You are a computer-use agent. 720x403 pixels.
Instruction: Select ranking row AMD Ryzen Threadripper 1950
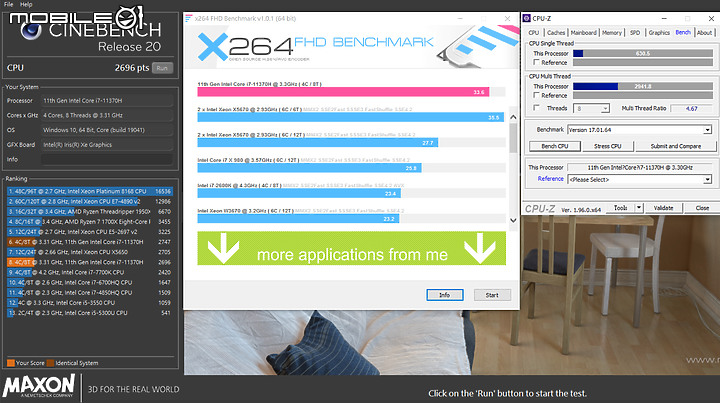[x=90, y=211]
